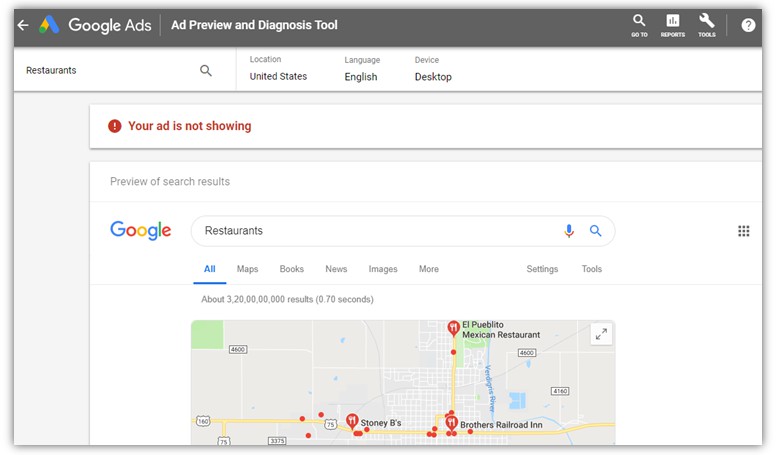Click the microphone voice search icon
Viewport: 777px width, 455px height.
pyautogui.click(x=569, y=230)
